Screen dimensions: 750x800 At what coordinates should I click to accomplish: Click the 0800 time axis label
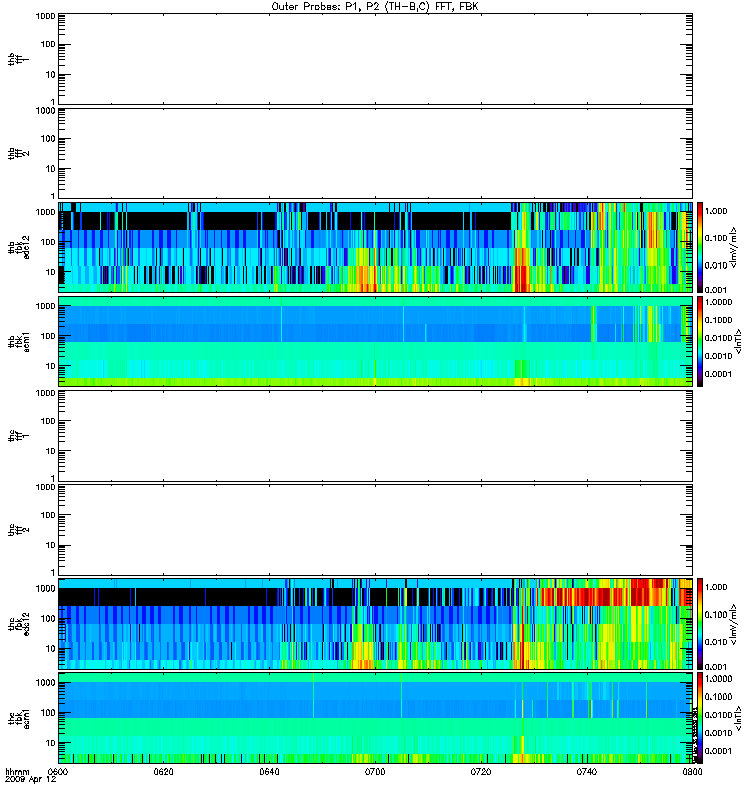pos(692,771)
